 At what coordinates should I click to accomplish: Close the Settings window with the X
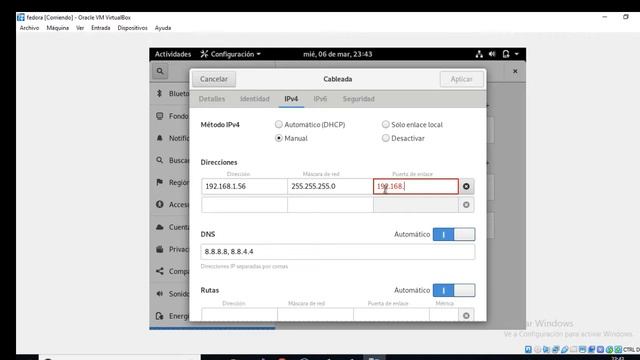point(515,71)
